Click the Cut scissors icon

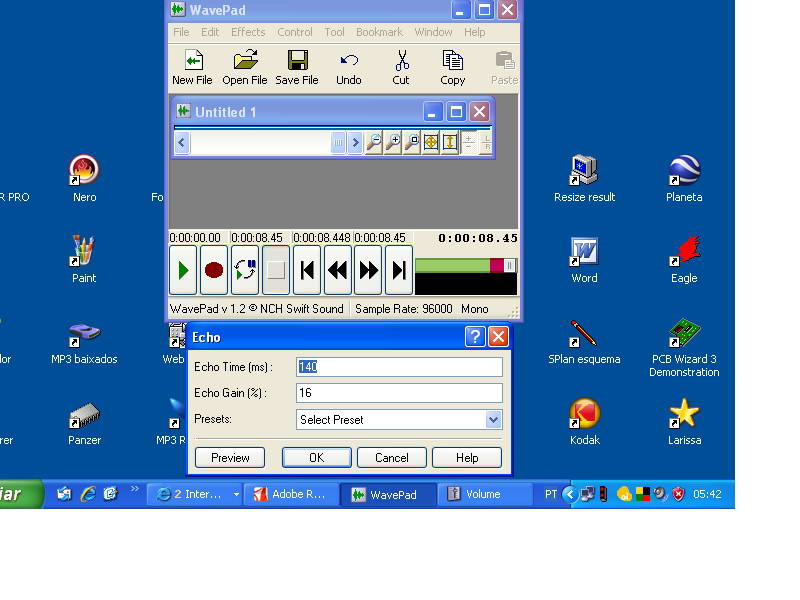point(402,67)
